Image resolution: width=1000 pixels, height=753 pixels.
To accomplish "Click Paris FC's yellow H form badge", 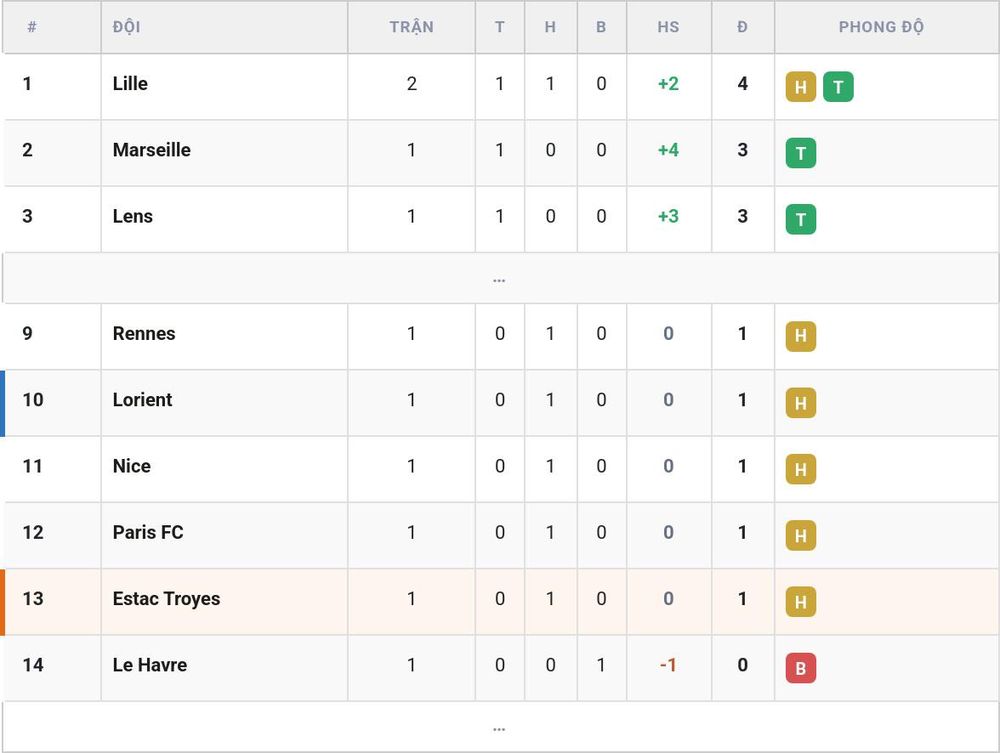I will [x=800, y=535].
